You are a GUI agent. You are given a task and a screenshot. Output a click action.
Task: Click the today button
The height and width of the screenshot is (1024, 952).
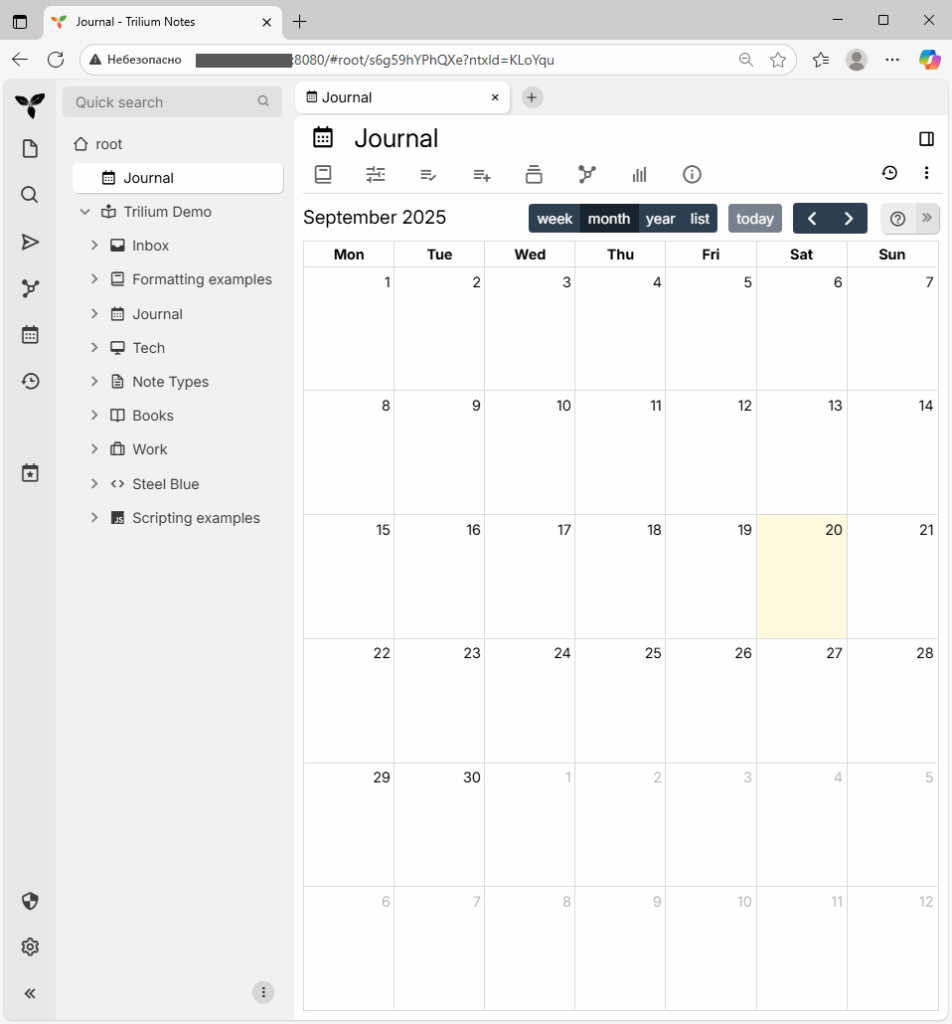tap(754, 219)
